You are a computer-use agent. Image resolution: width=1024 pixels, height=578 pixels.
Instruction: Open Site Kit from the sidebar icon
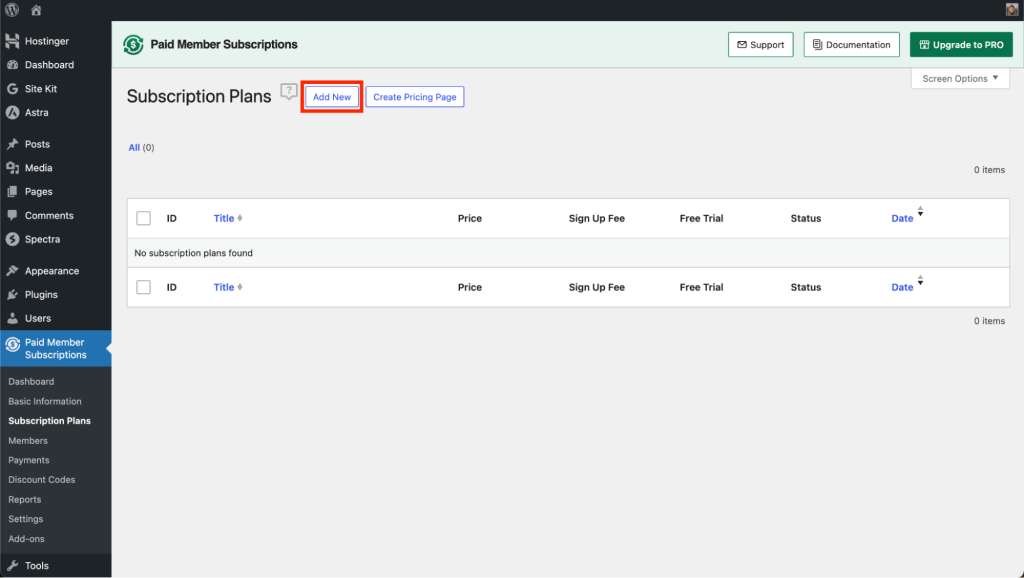pyautogui.click(x=12, y=88)
